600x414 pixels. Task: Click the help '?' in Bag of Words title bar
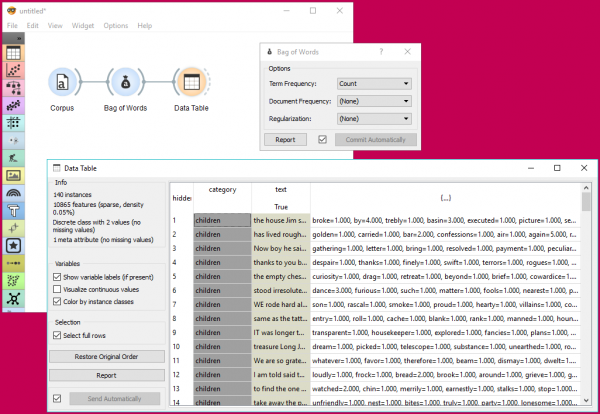pyautogui.click(x=380, y=51)
